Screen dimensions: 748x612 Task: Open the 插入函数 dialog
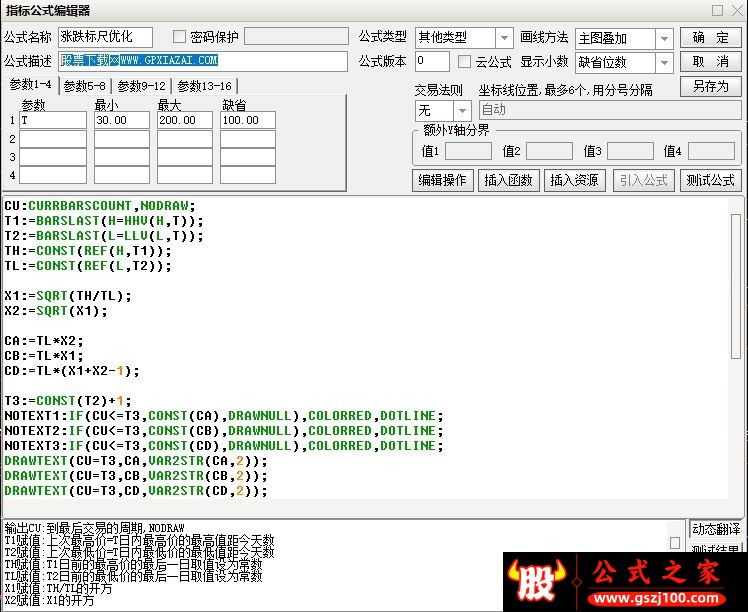[509, 180]
